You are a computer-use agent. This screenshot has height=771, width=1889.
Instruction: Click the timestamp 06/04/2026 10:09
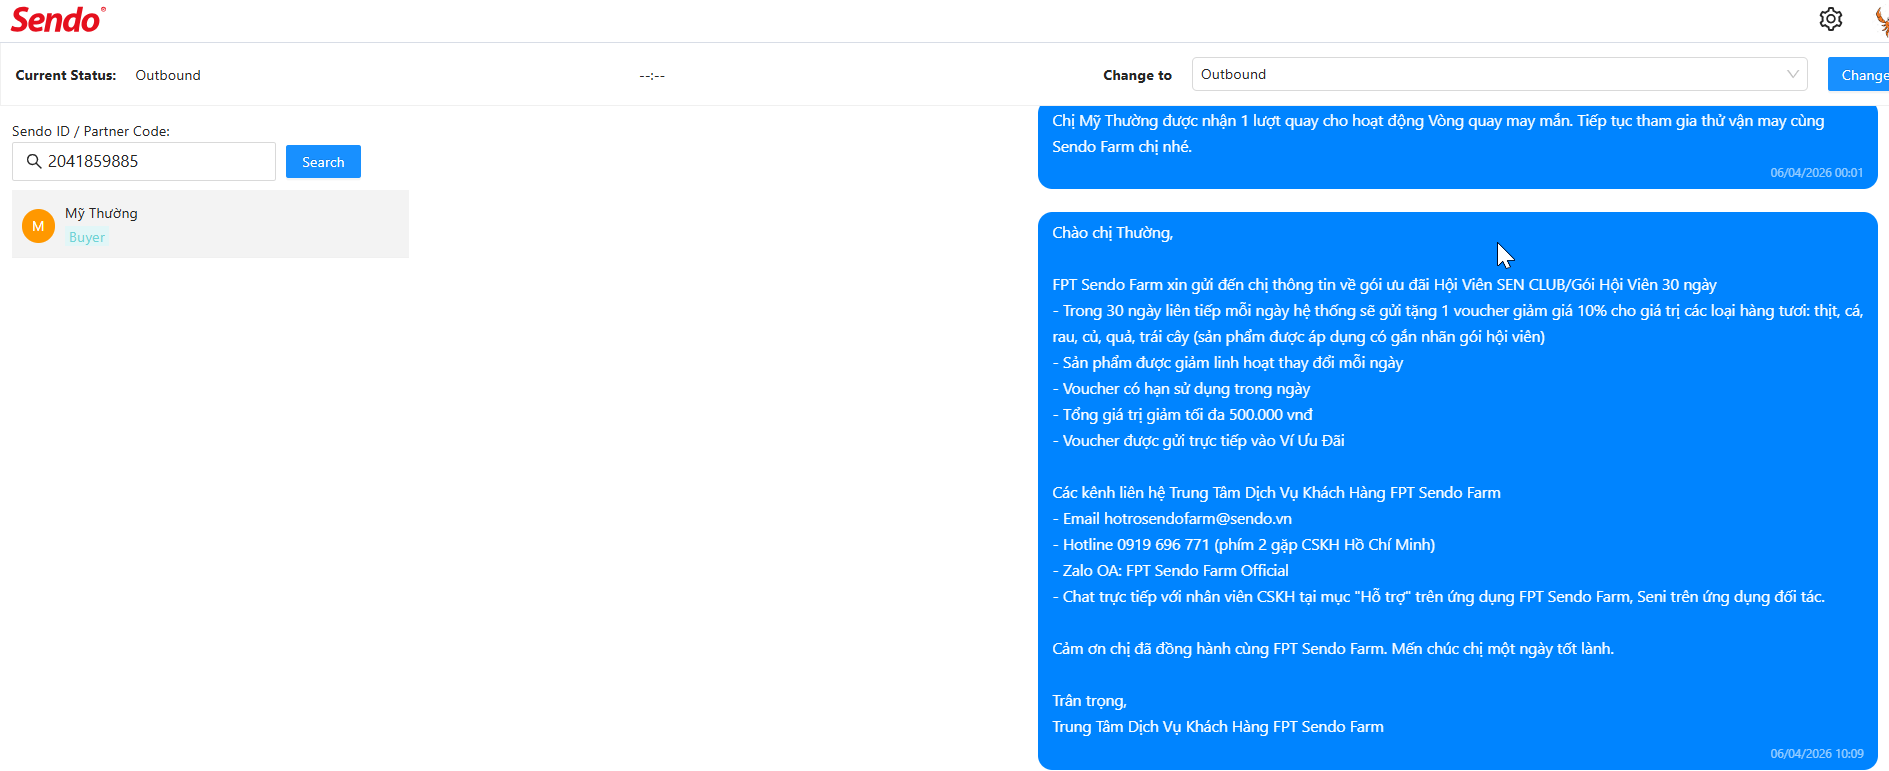1816,754
